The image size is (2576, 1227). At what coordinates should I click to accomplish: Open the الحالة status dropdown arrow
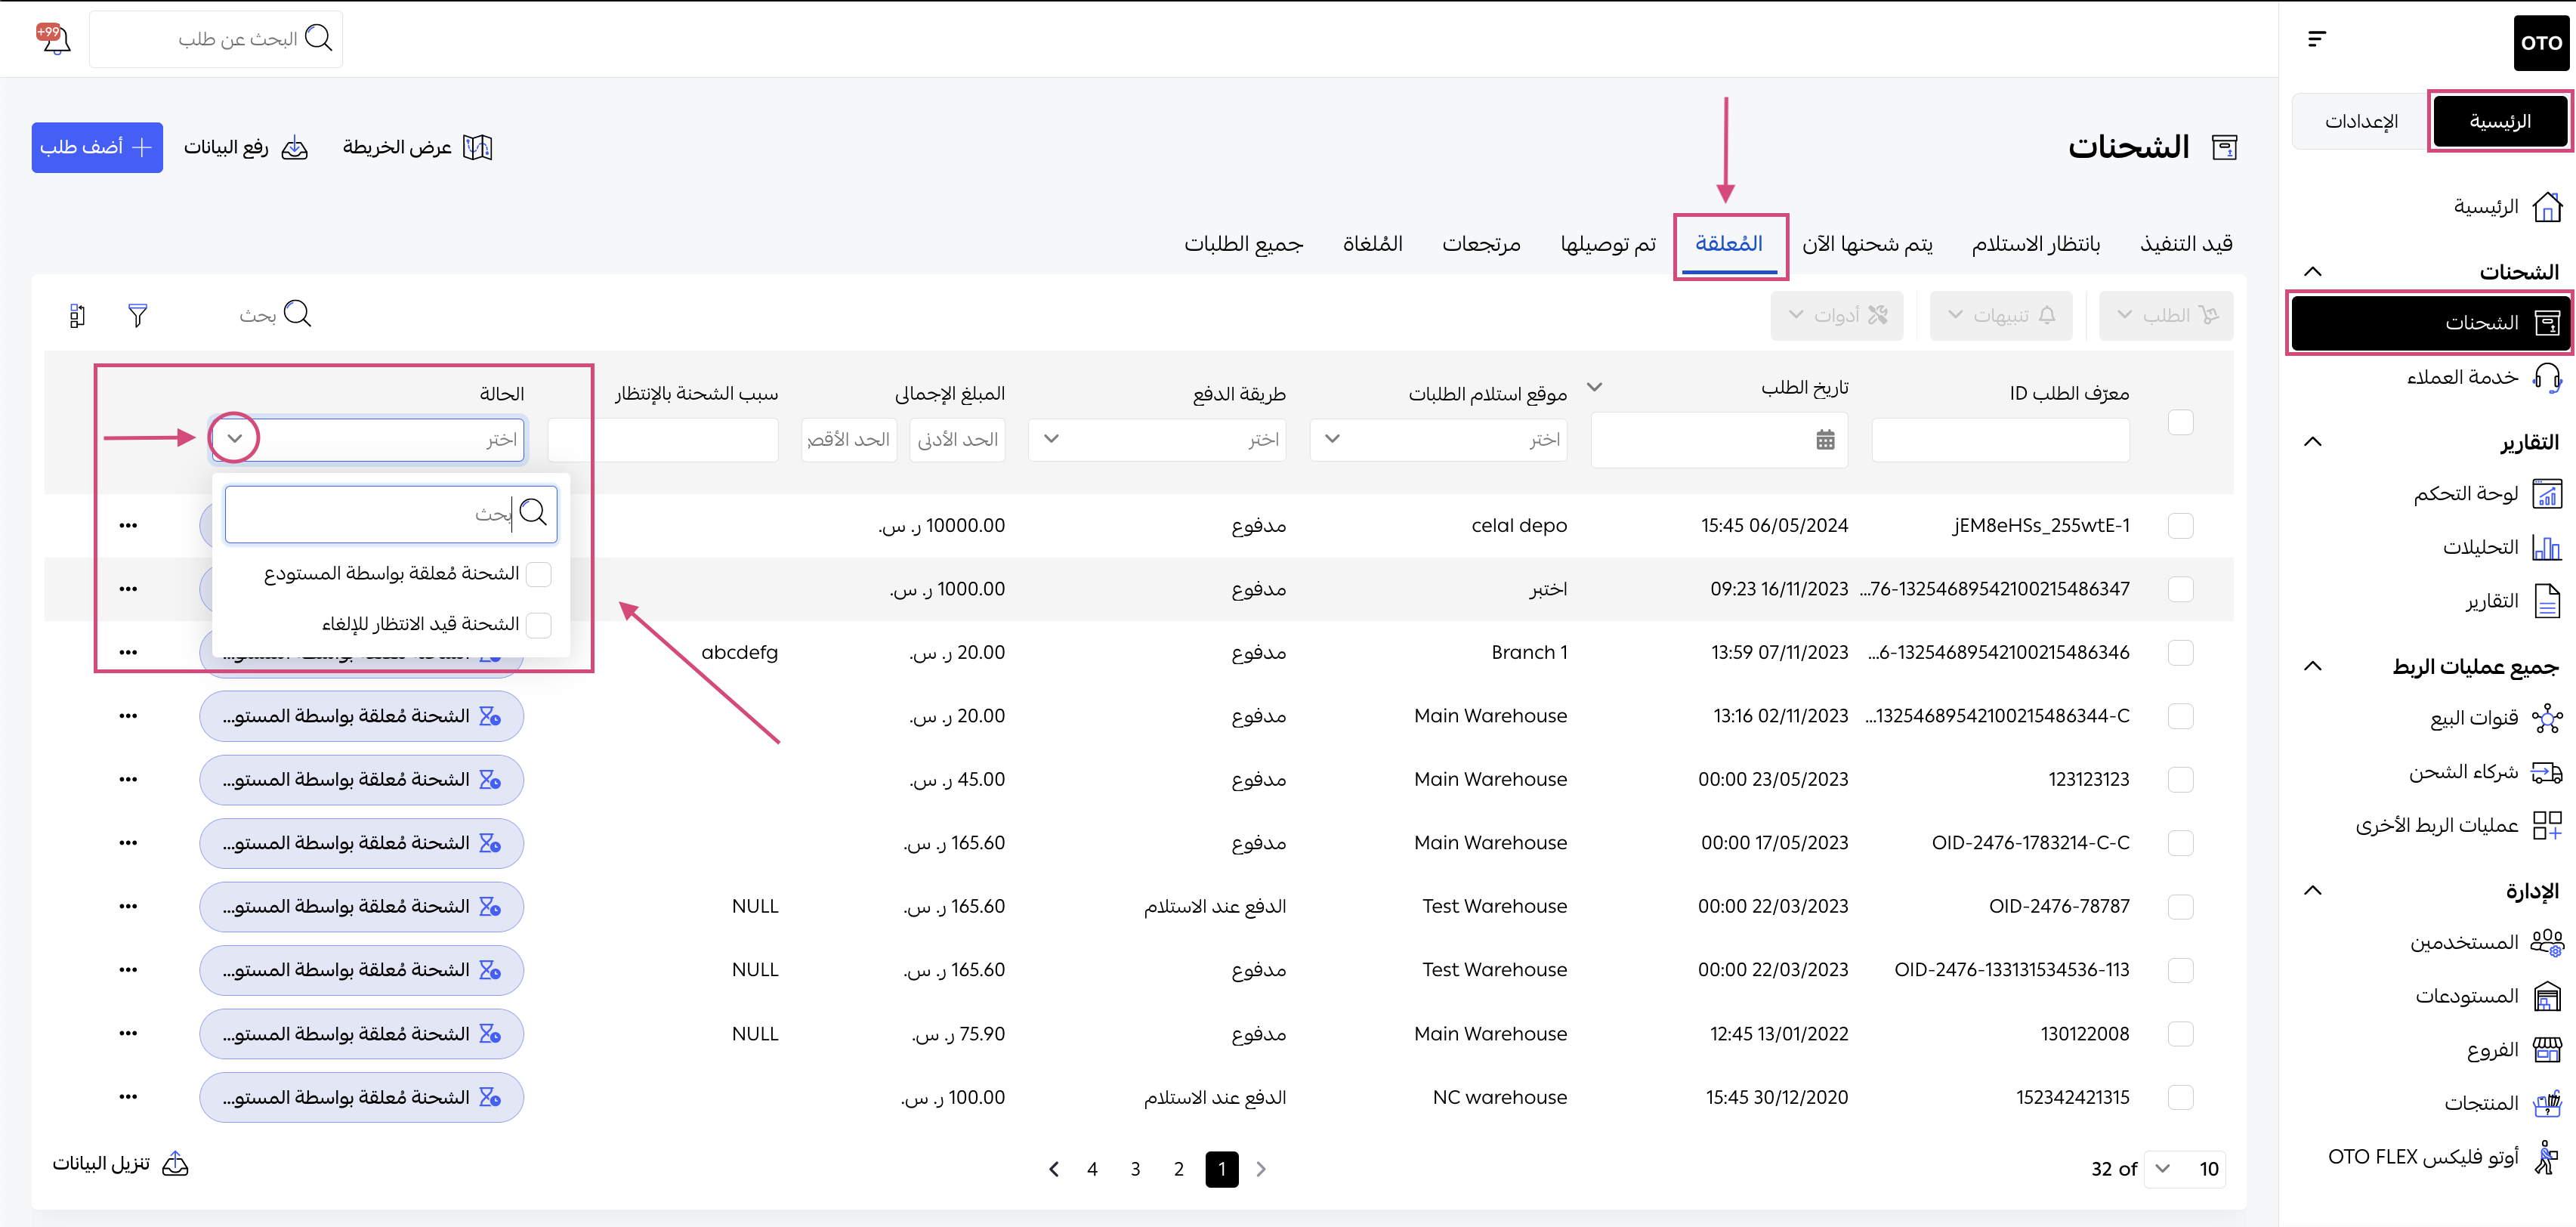point(235,438)
